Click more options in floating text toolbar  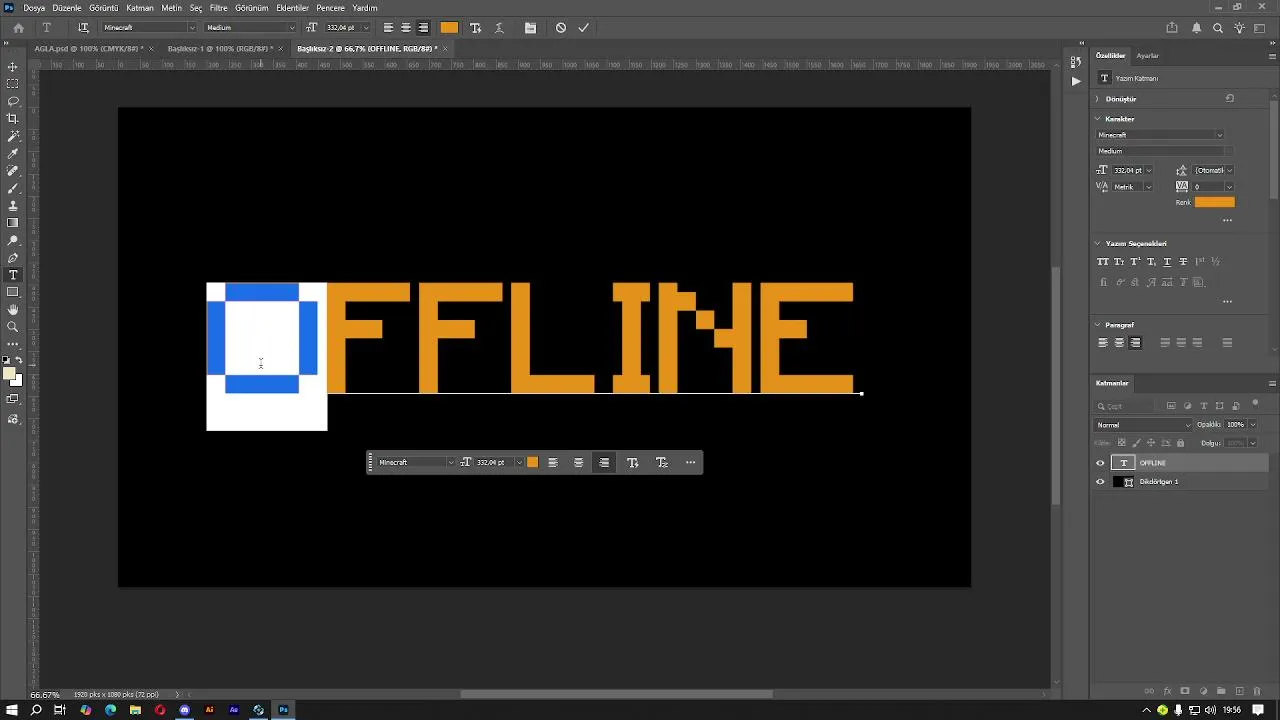(690, 463)
